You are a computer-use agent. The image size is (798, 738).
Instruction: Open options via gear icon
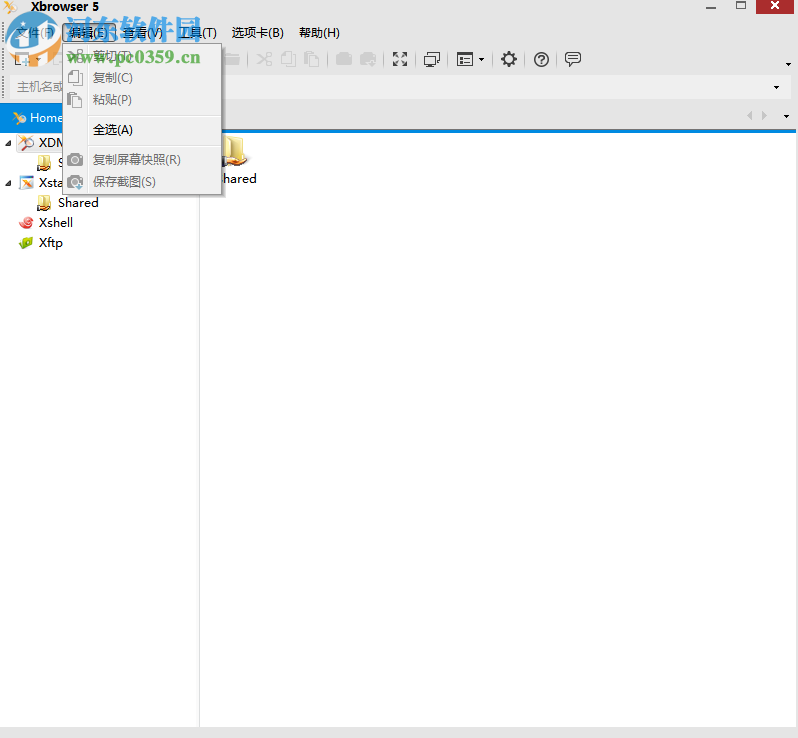[508, 60]
